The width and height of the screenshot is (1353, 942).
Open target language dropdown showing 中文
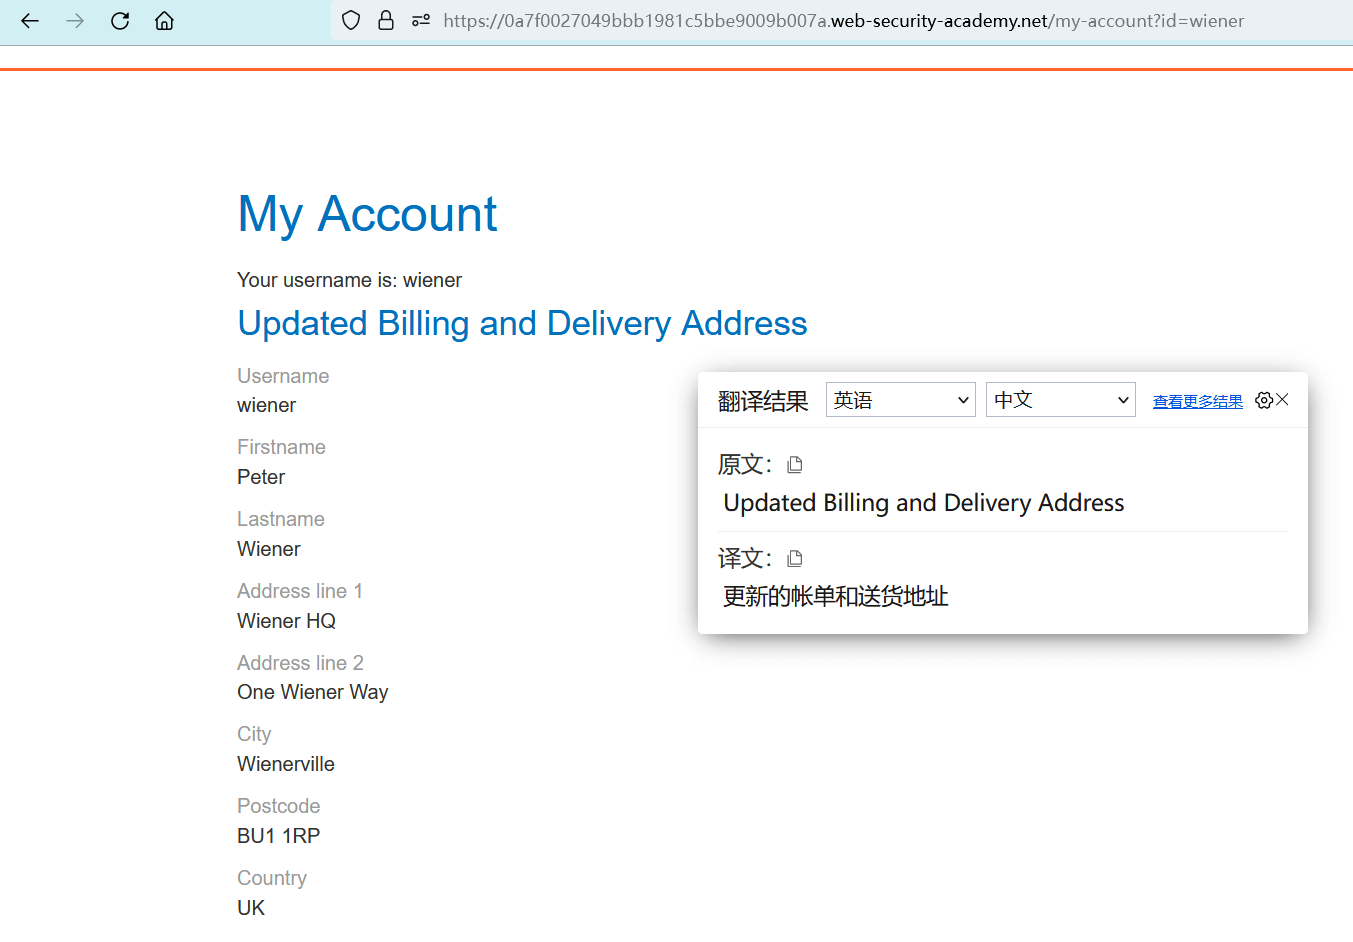click(x=1061, y=400)
